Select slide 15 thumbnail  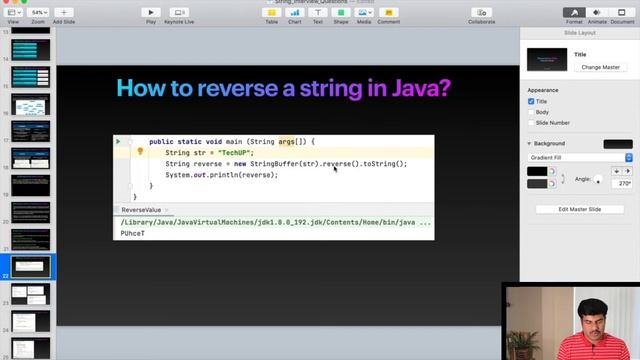tap(31, 77)
